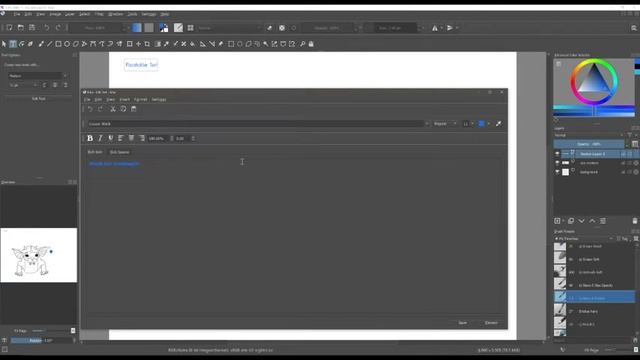Open the main Filter menu
Viewport: 640px width, 360px height.
(99, 14)
